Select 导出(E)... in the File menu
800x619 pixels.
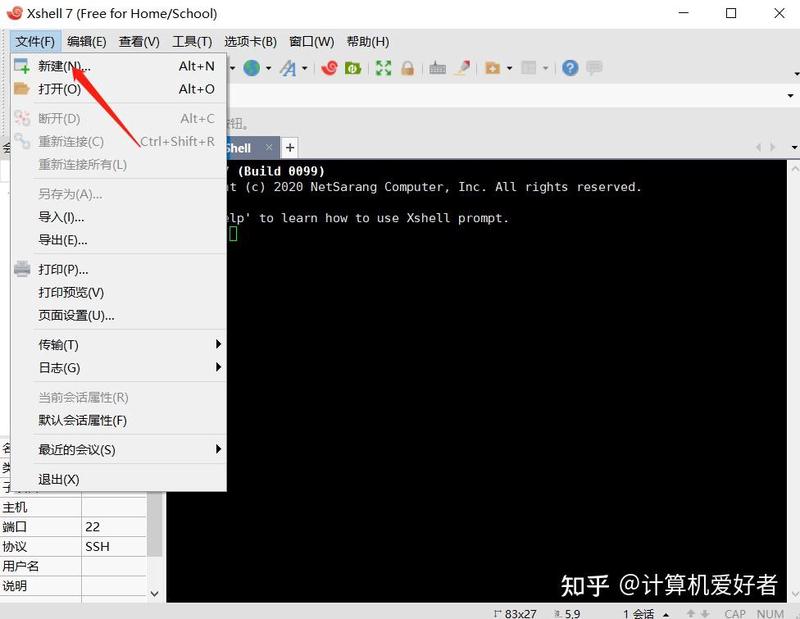tap(118, 240)
